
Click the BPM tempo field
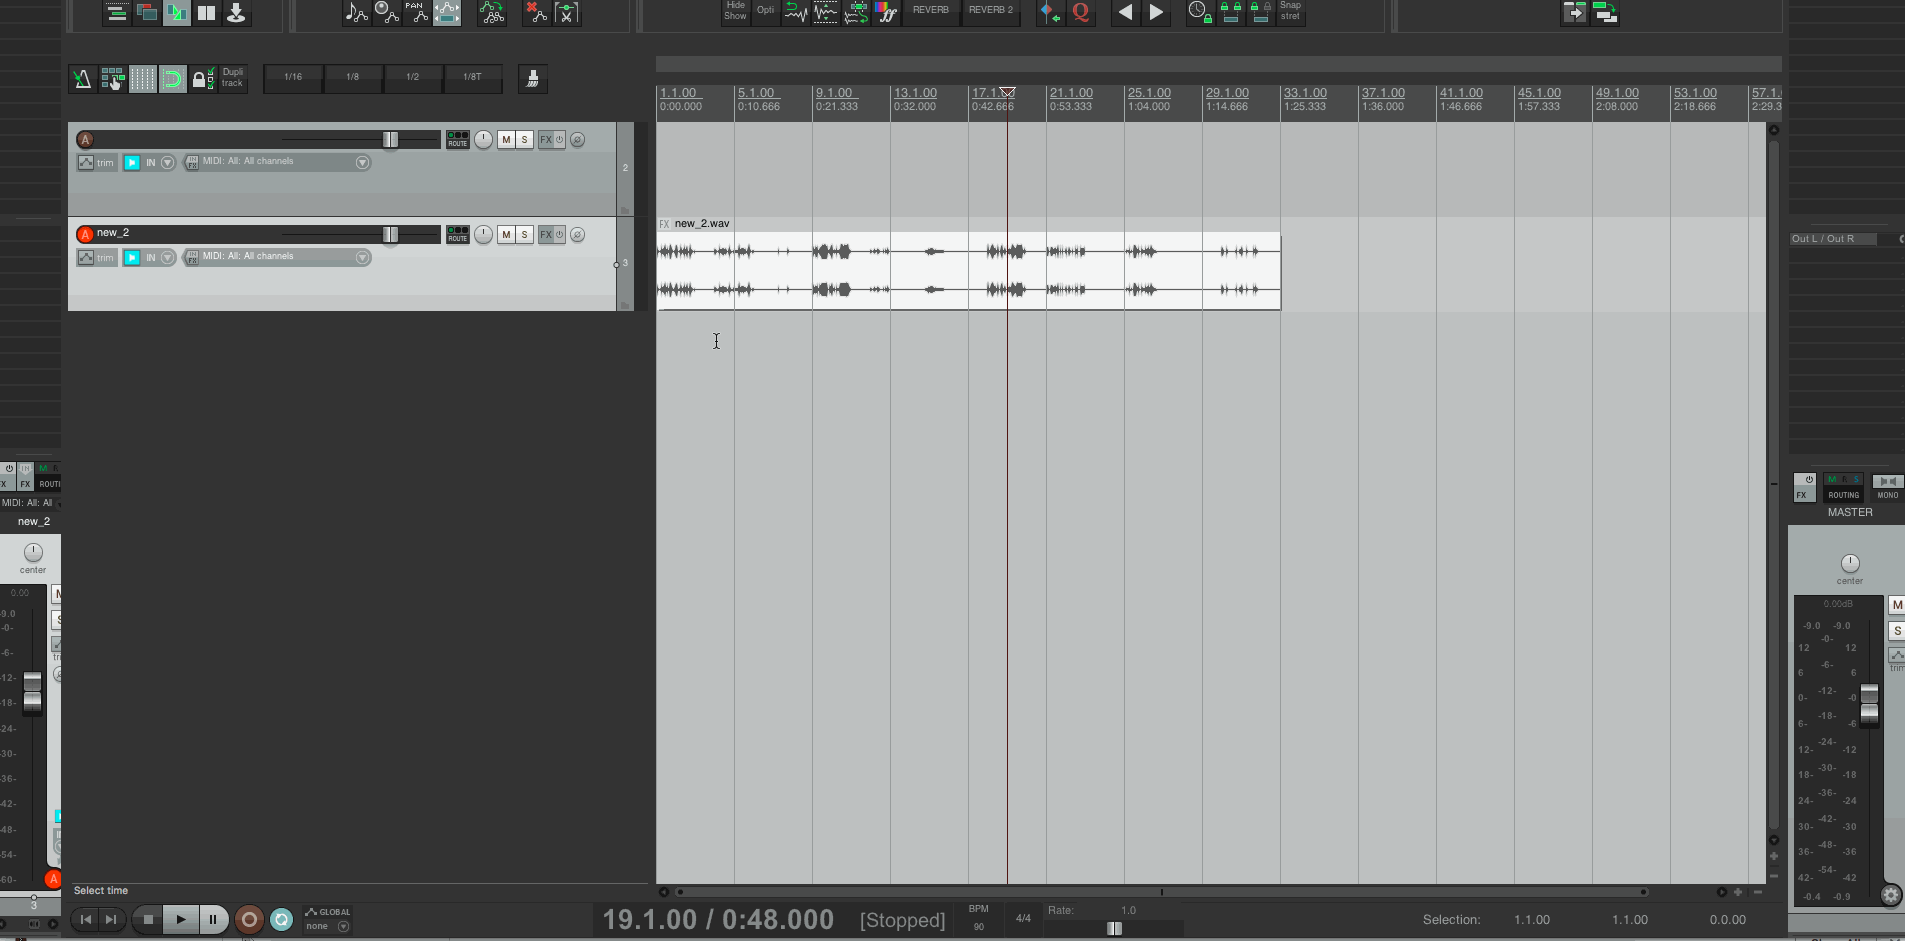(979, 919)
